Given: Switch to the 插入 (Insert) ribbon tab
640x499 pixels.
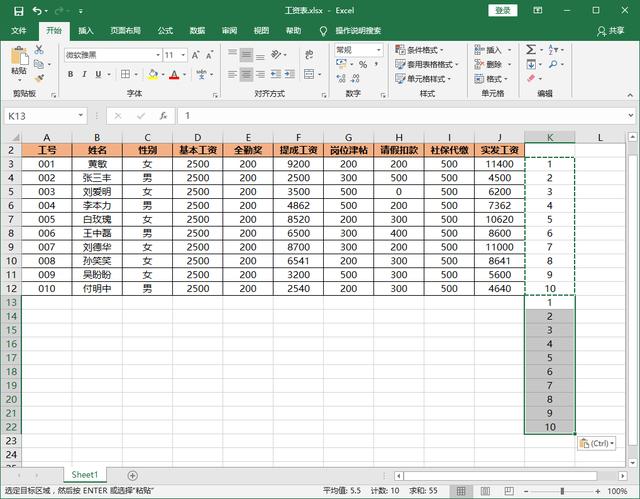Looking at the screenshot, I should (86, 31).
